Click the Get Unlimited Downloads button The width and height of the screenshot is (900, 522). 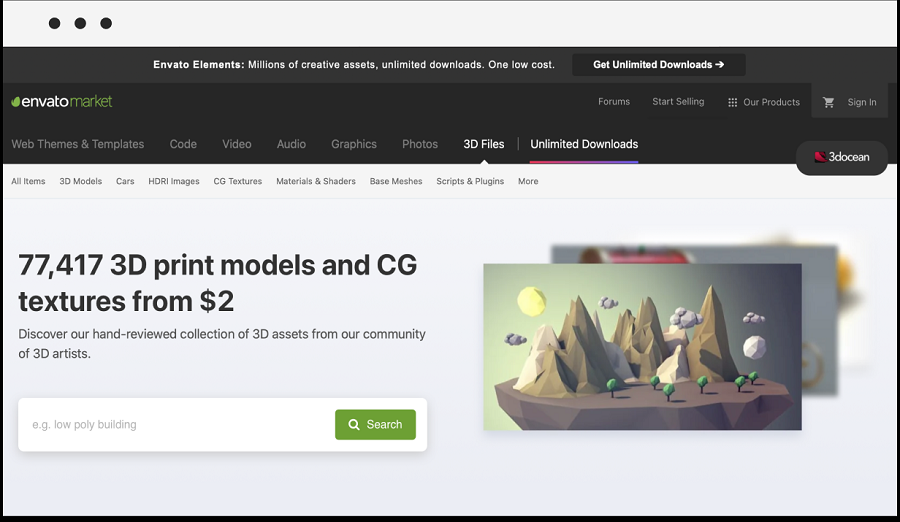658,65
